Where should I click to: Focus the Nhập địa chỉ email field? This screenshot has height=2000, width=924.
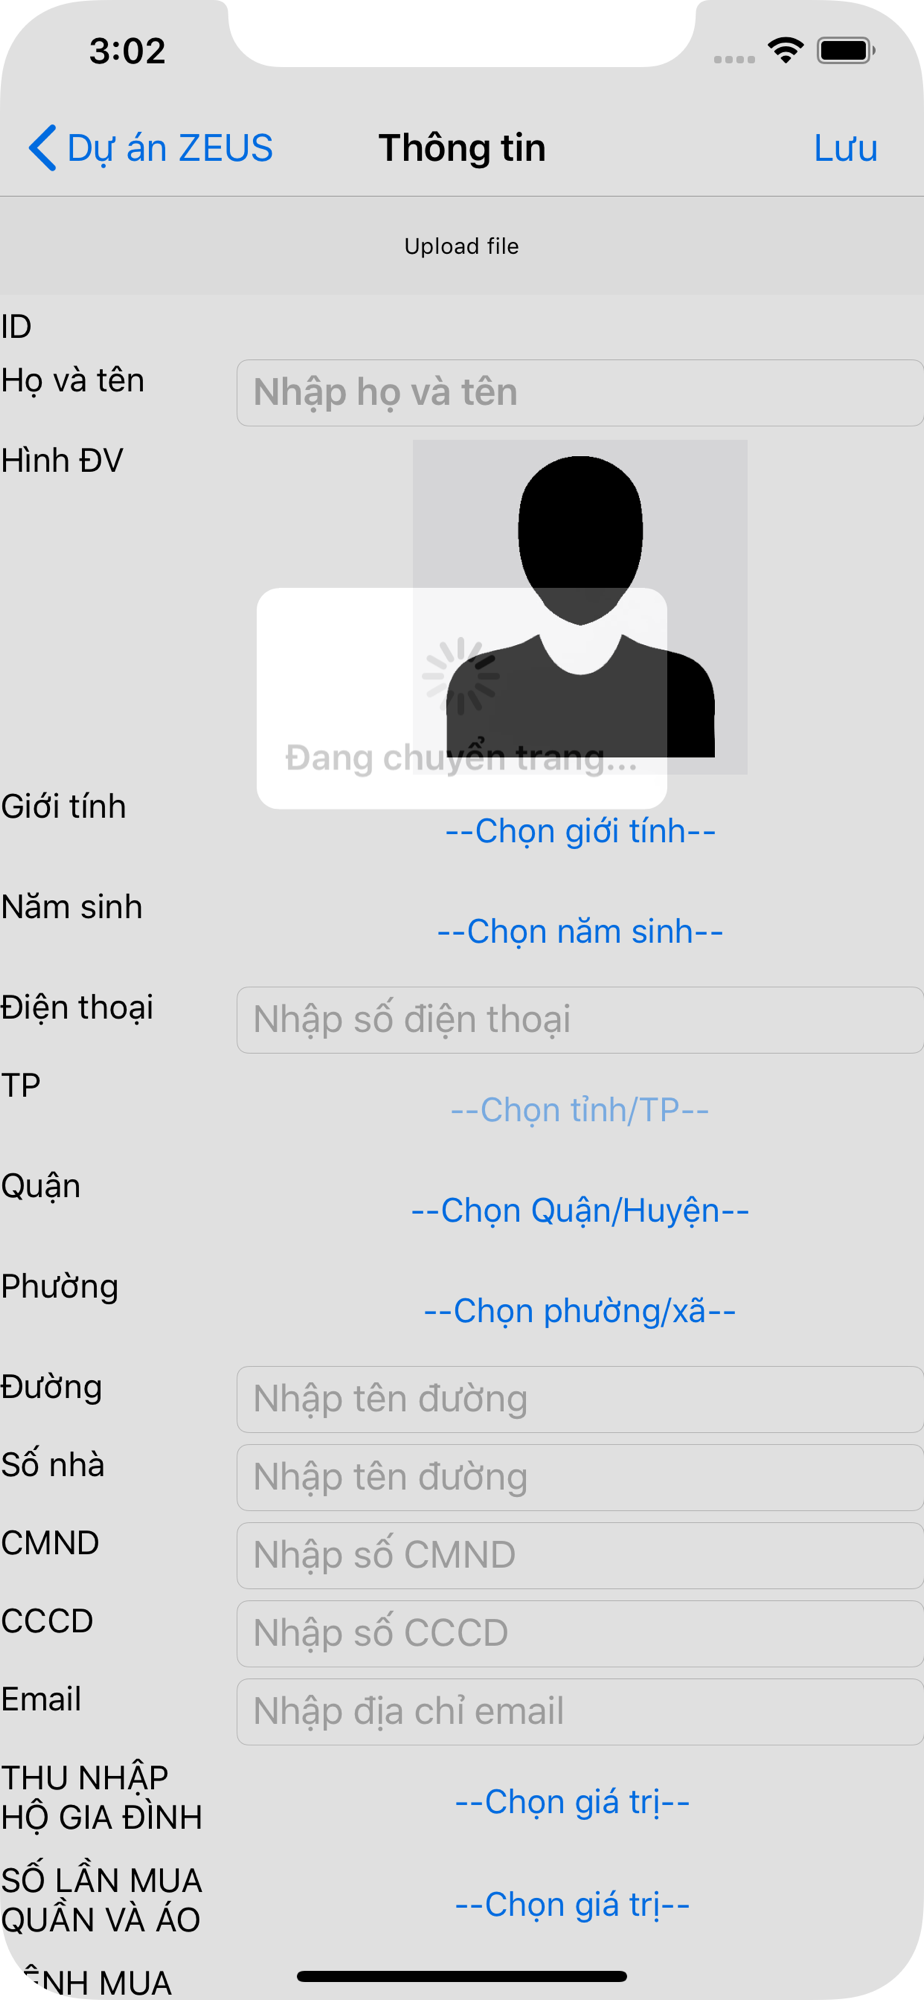click(580, 1711)
